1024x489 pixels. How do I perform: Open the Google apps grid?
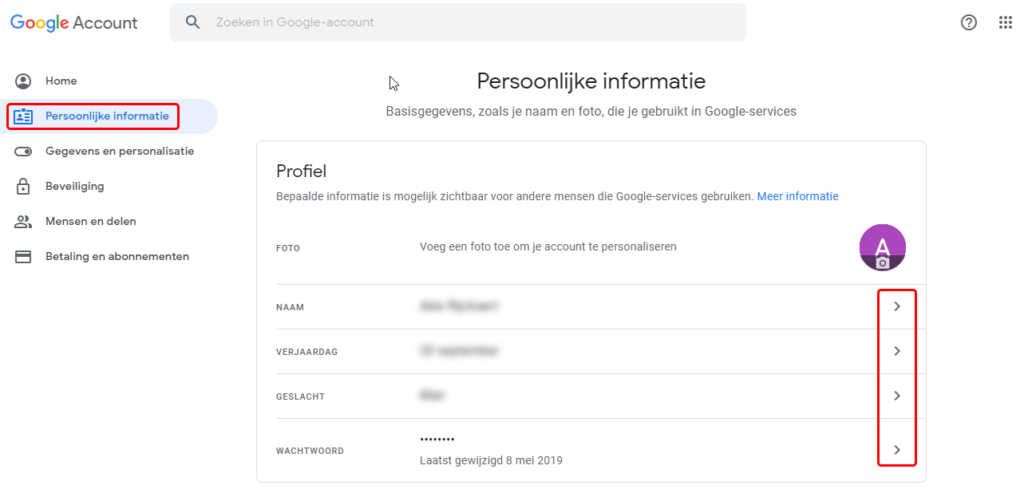(1005, 23)
